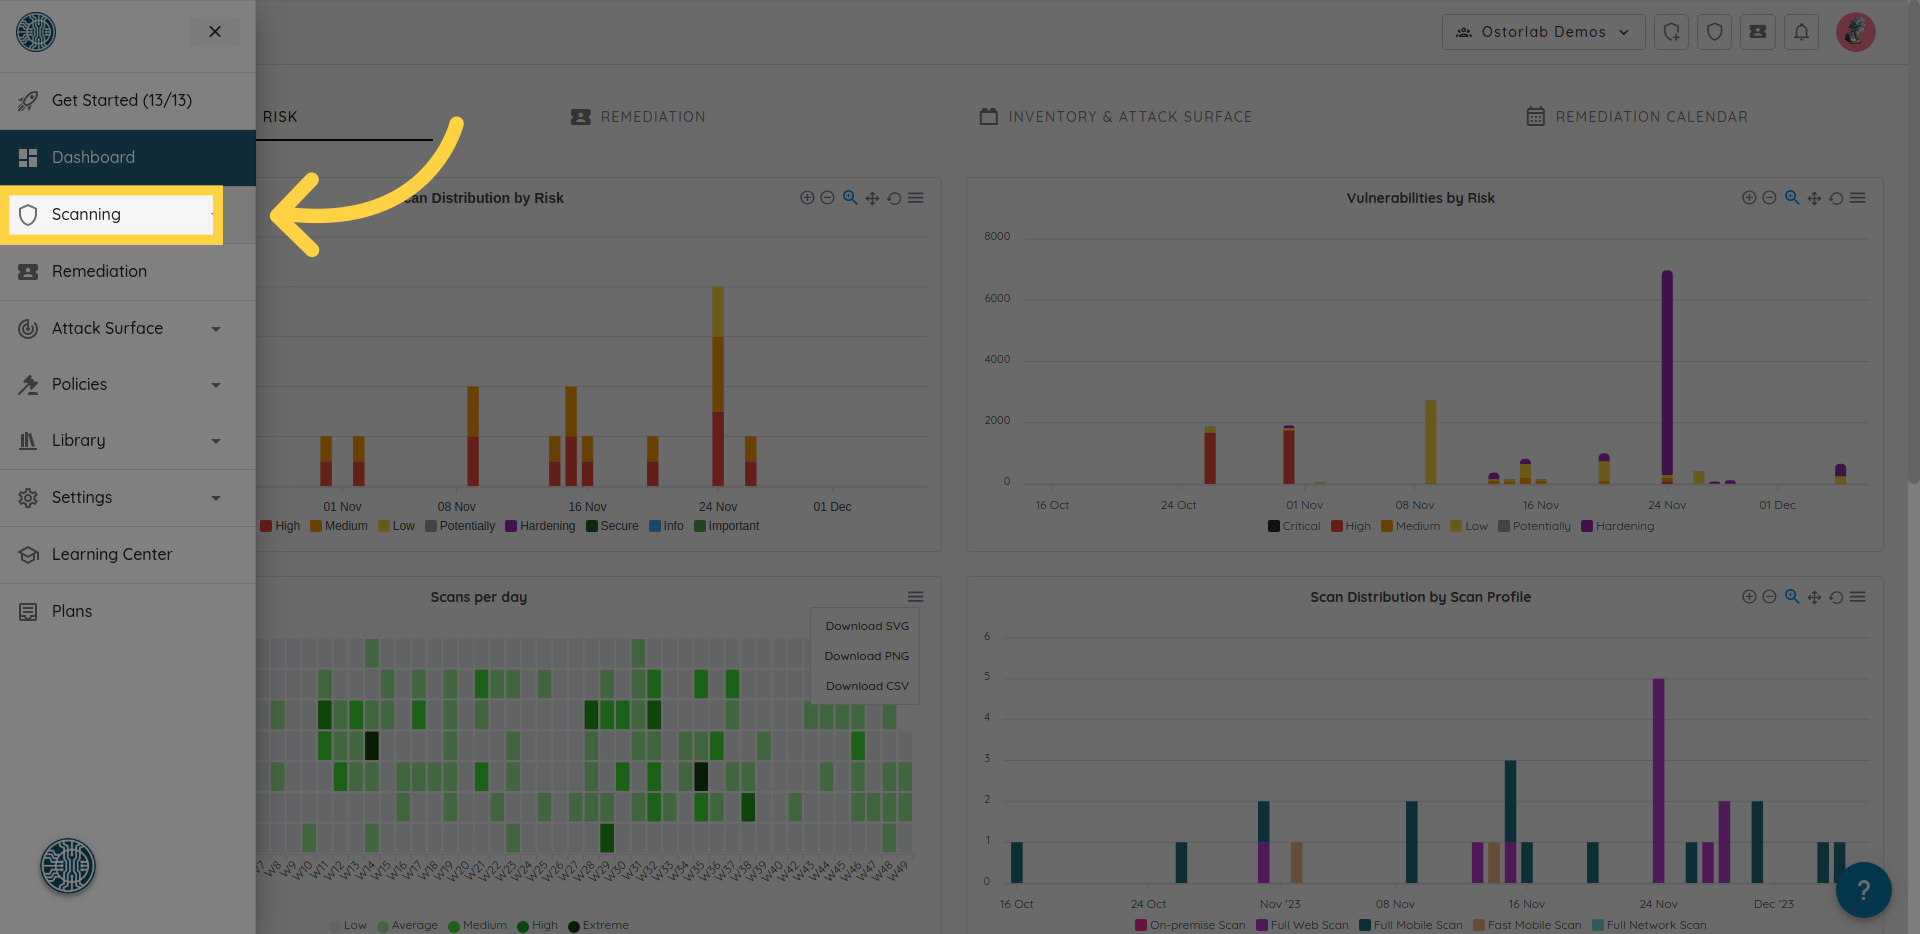Click the shield icon next to Scanning
Viewport: 1920px width, 934px height.
click(x=28, y=215)
